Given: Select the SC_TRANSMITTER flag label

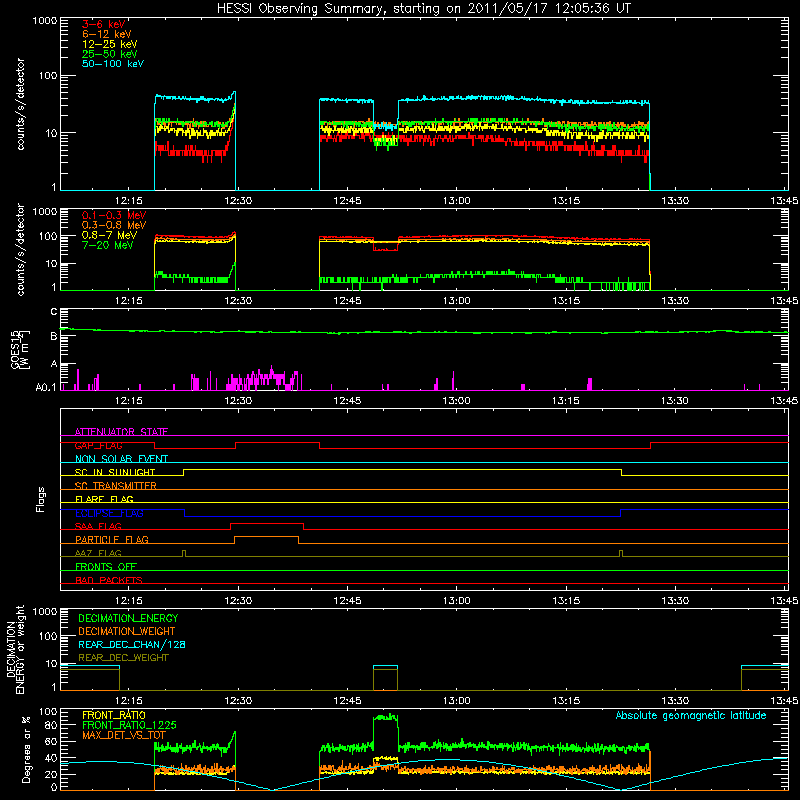Looking at the screenshot, I should pos(116,486).
